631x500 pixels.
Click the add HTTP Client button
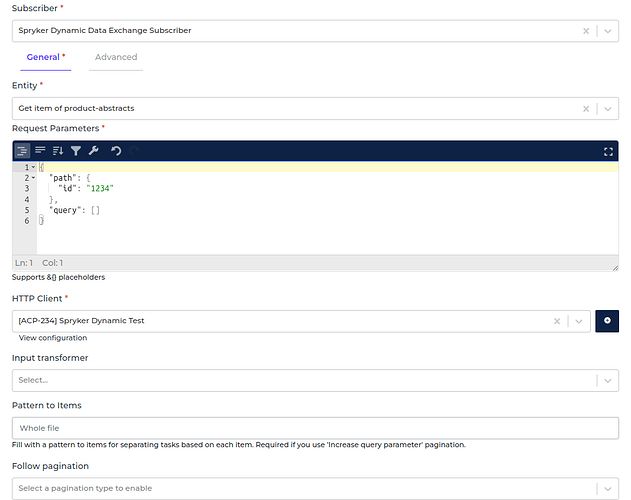click(x=607, y=321)
